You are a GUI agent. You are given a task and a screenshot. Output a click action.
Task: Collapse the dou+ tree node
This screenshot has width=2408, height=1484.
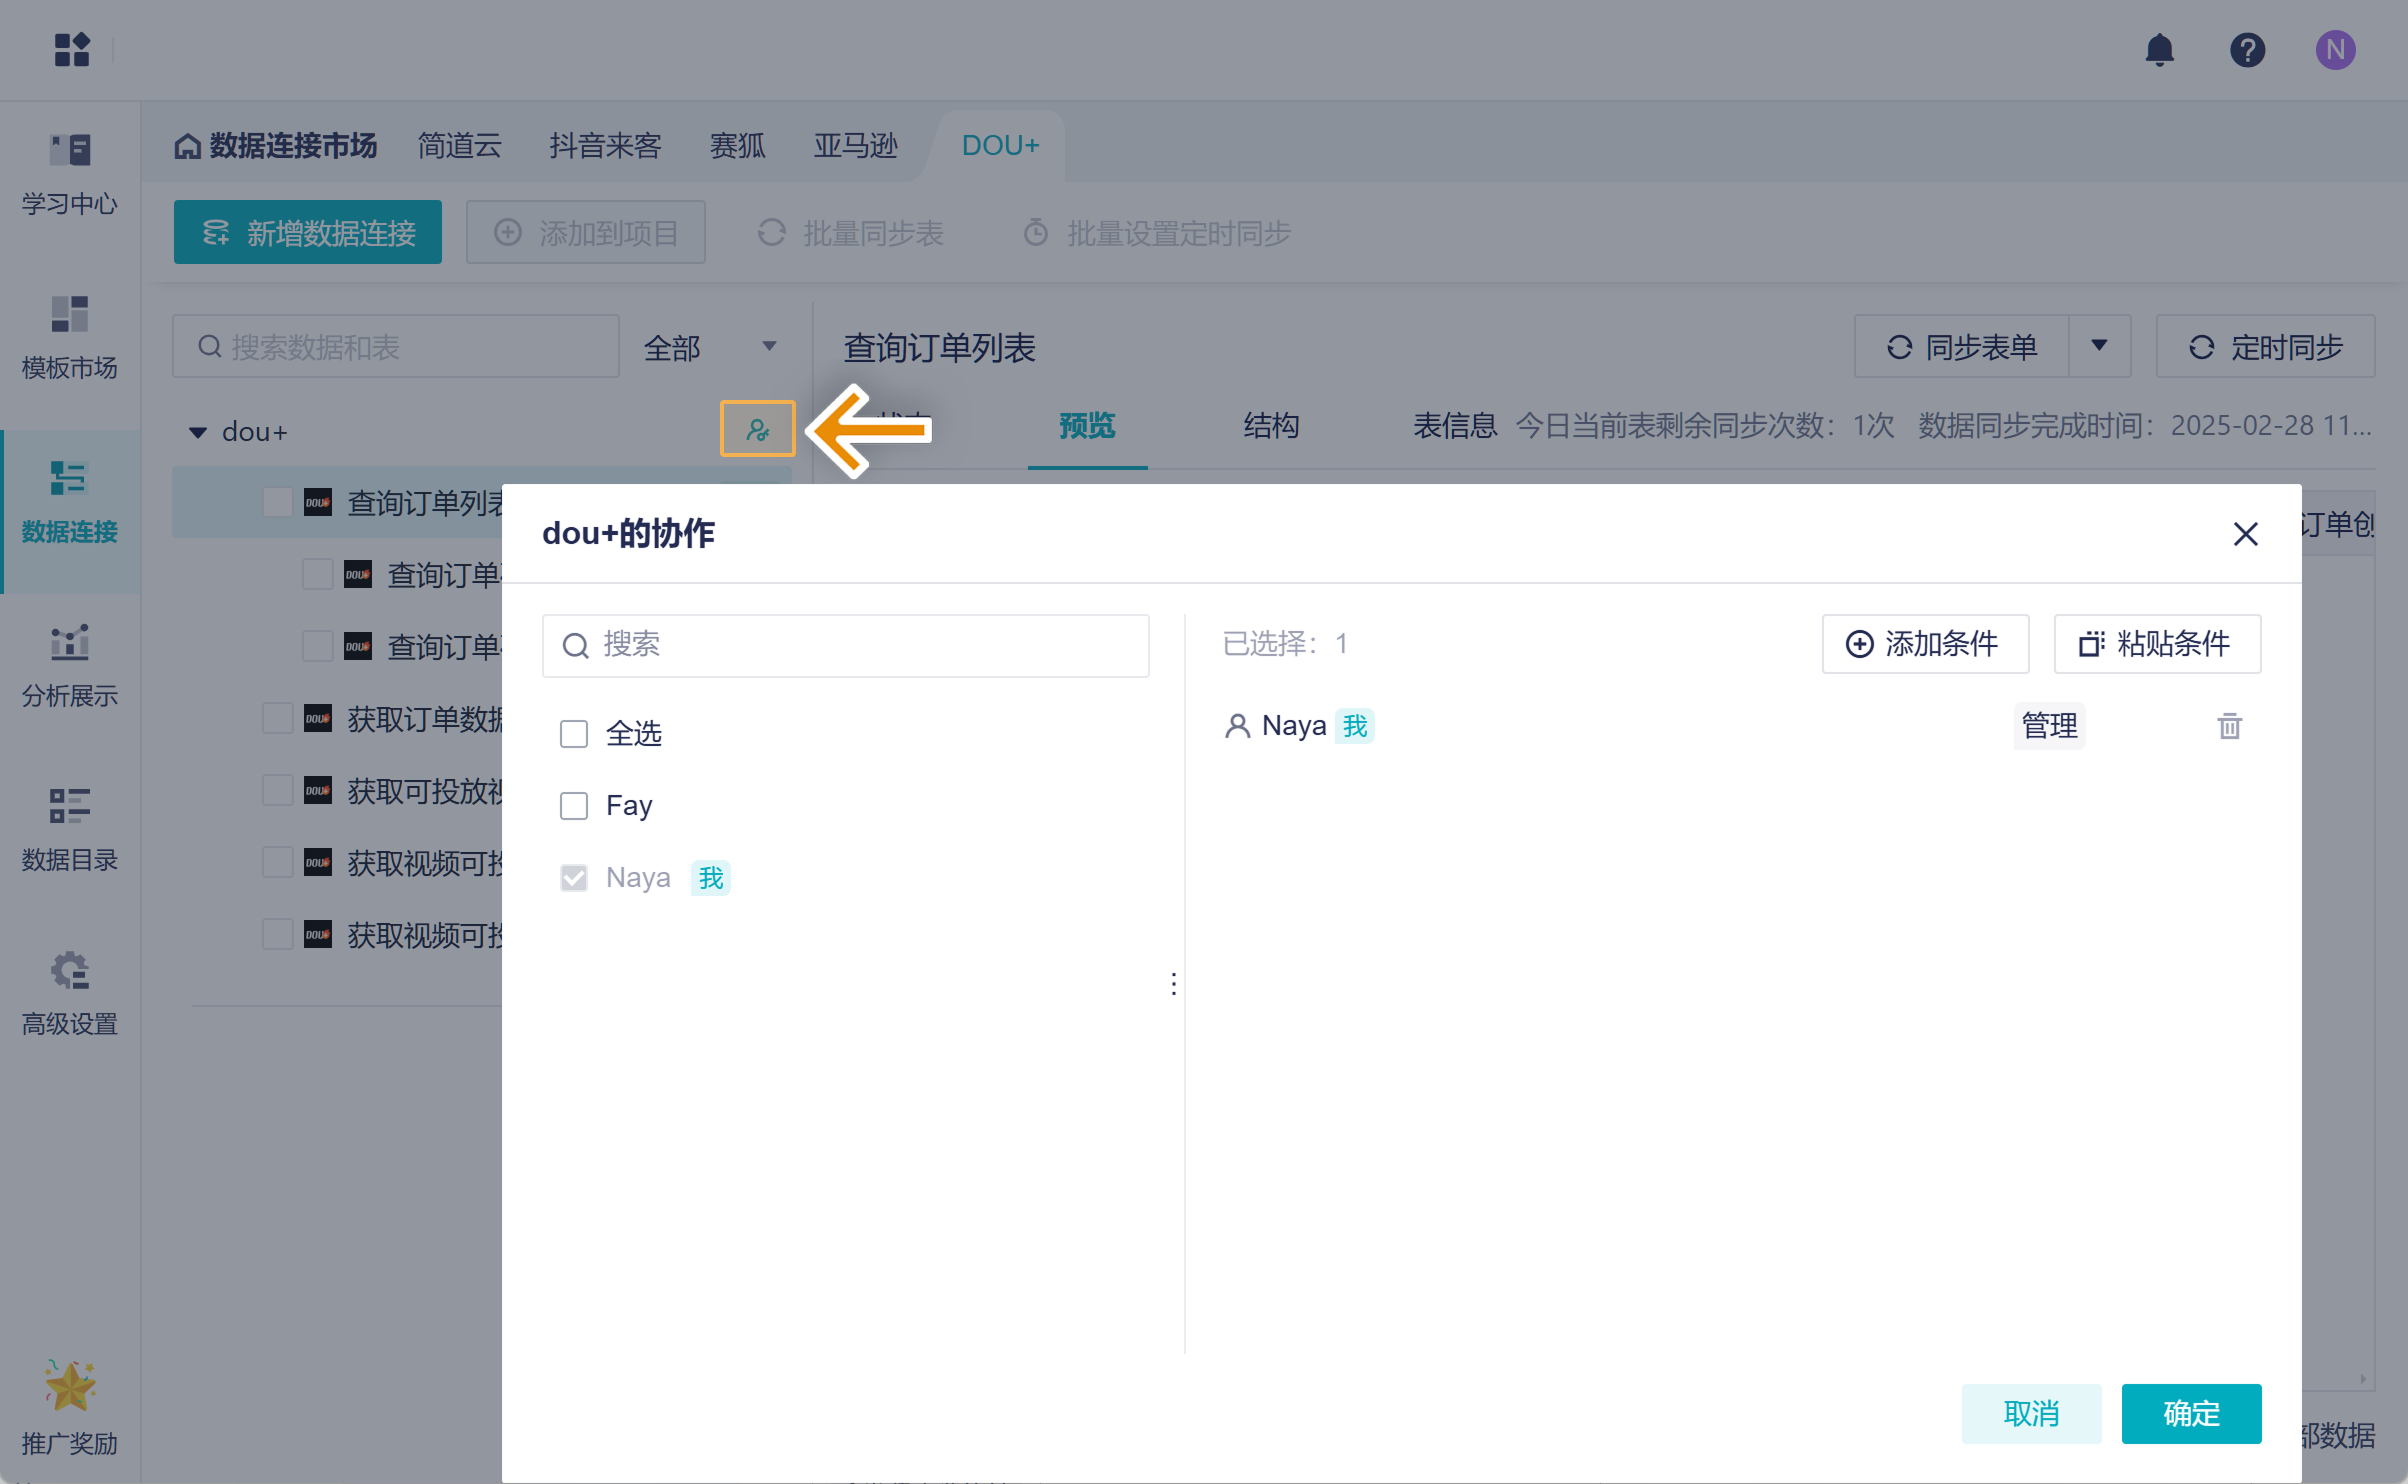(x=198, y=432)
